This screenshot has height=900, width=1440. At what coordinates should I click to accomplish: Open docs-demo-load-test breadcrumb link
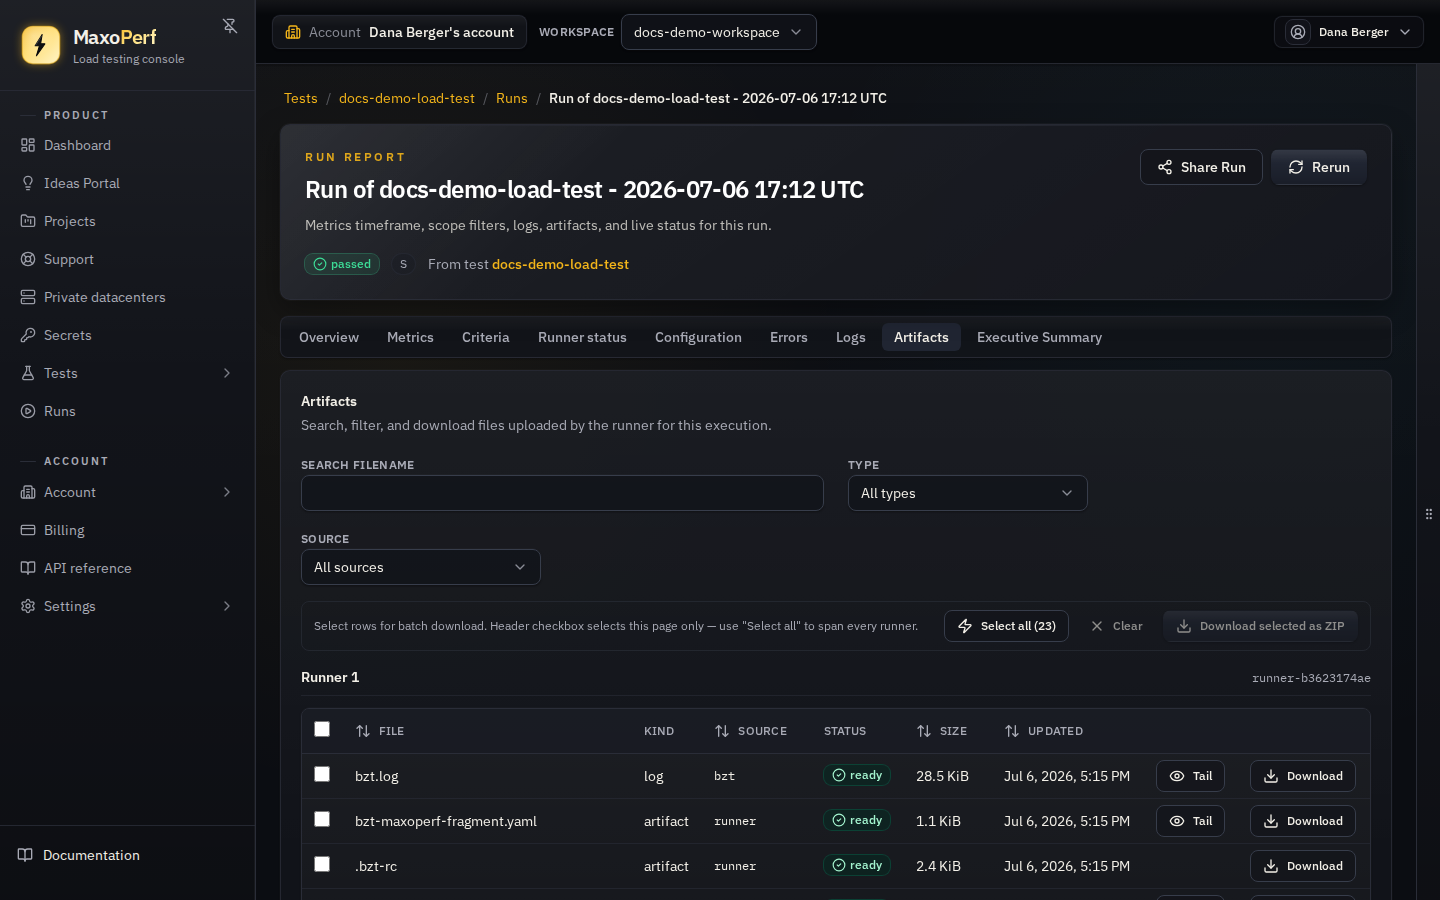coord(407,98)
